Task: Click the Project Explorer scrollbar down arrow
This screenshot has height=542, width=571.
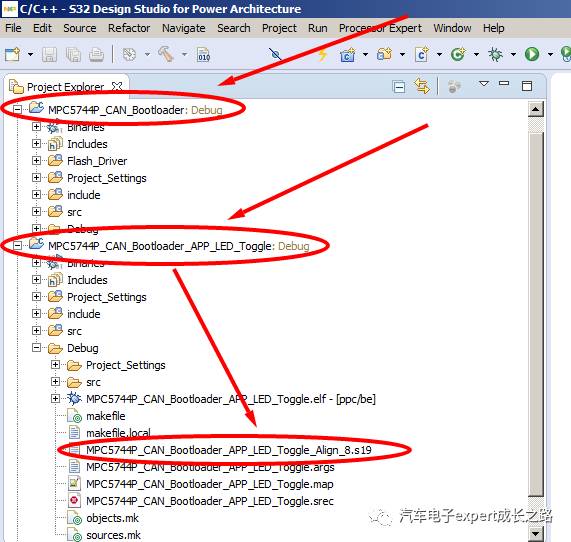Action: pyautogui.click(x=536, y=534)
